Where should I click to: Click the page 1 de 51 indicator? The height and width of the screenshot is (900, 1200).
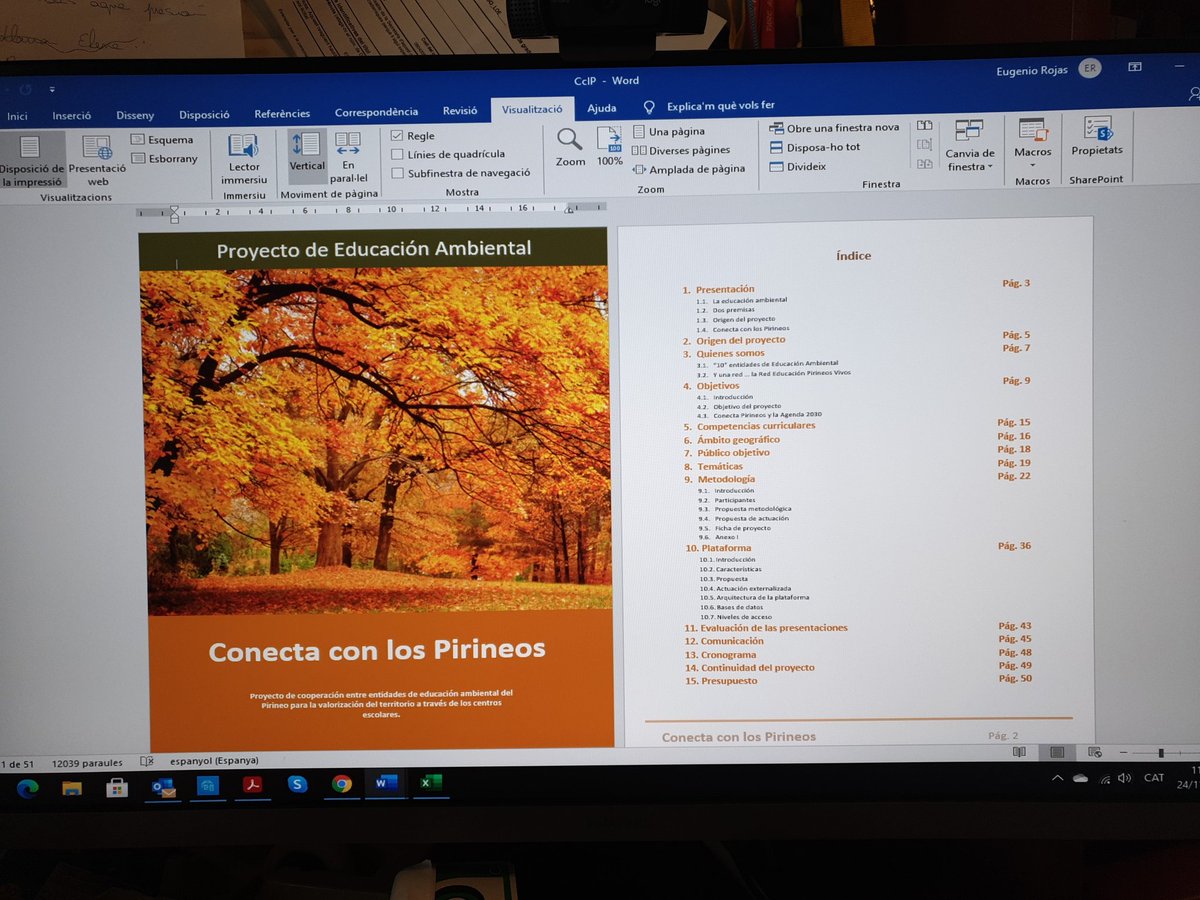18,763
